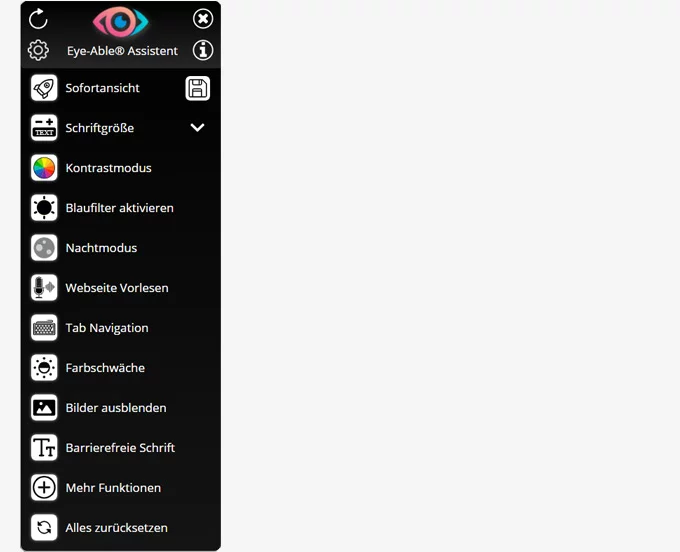Viewport: 680px width, 552px height.
Task: Toggle Nachtmodus on
Action: 101,248
